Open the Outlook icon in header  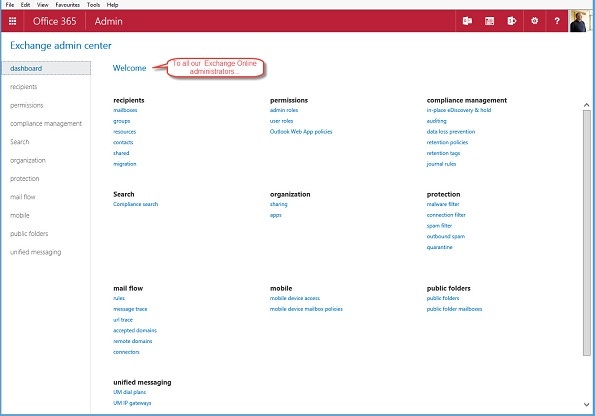tap(467, 21)
